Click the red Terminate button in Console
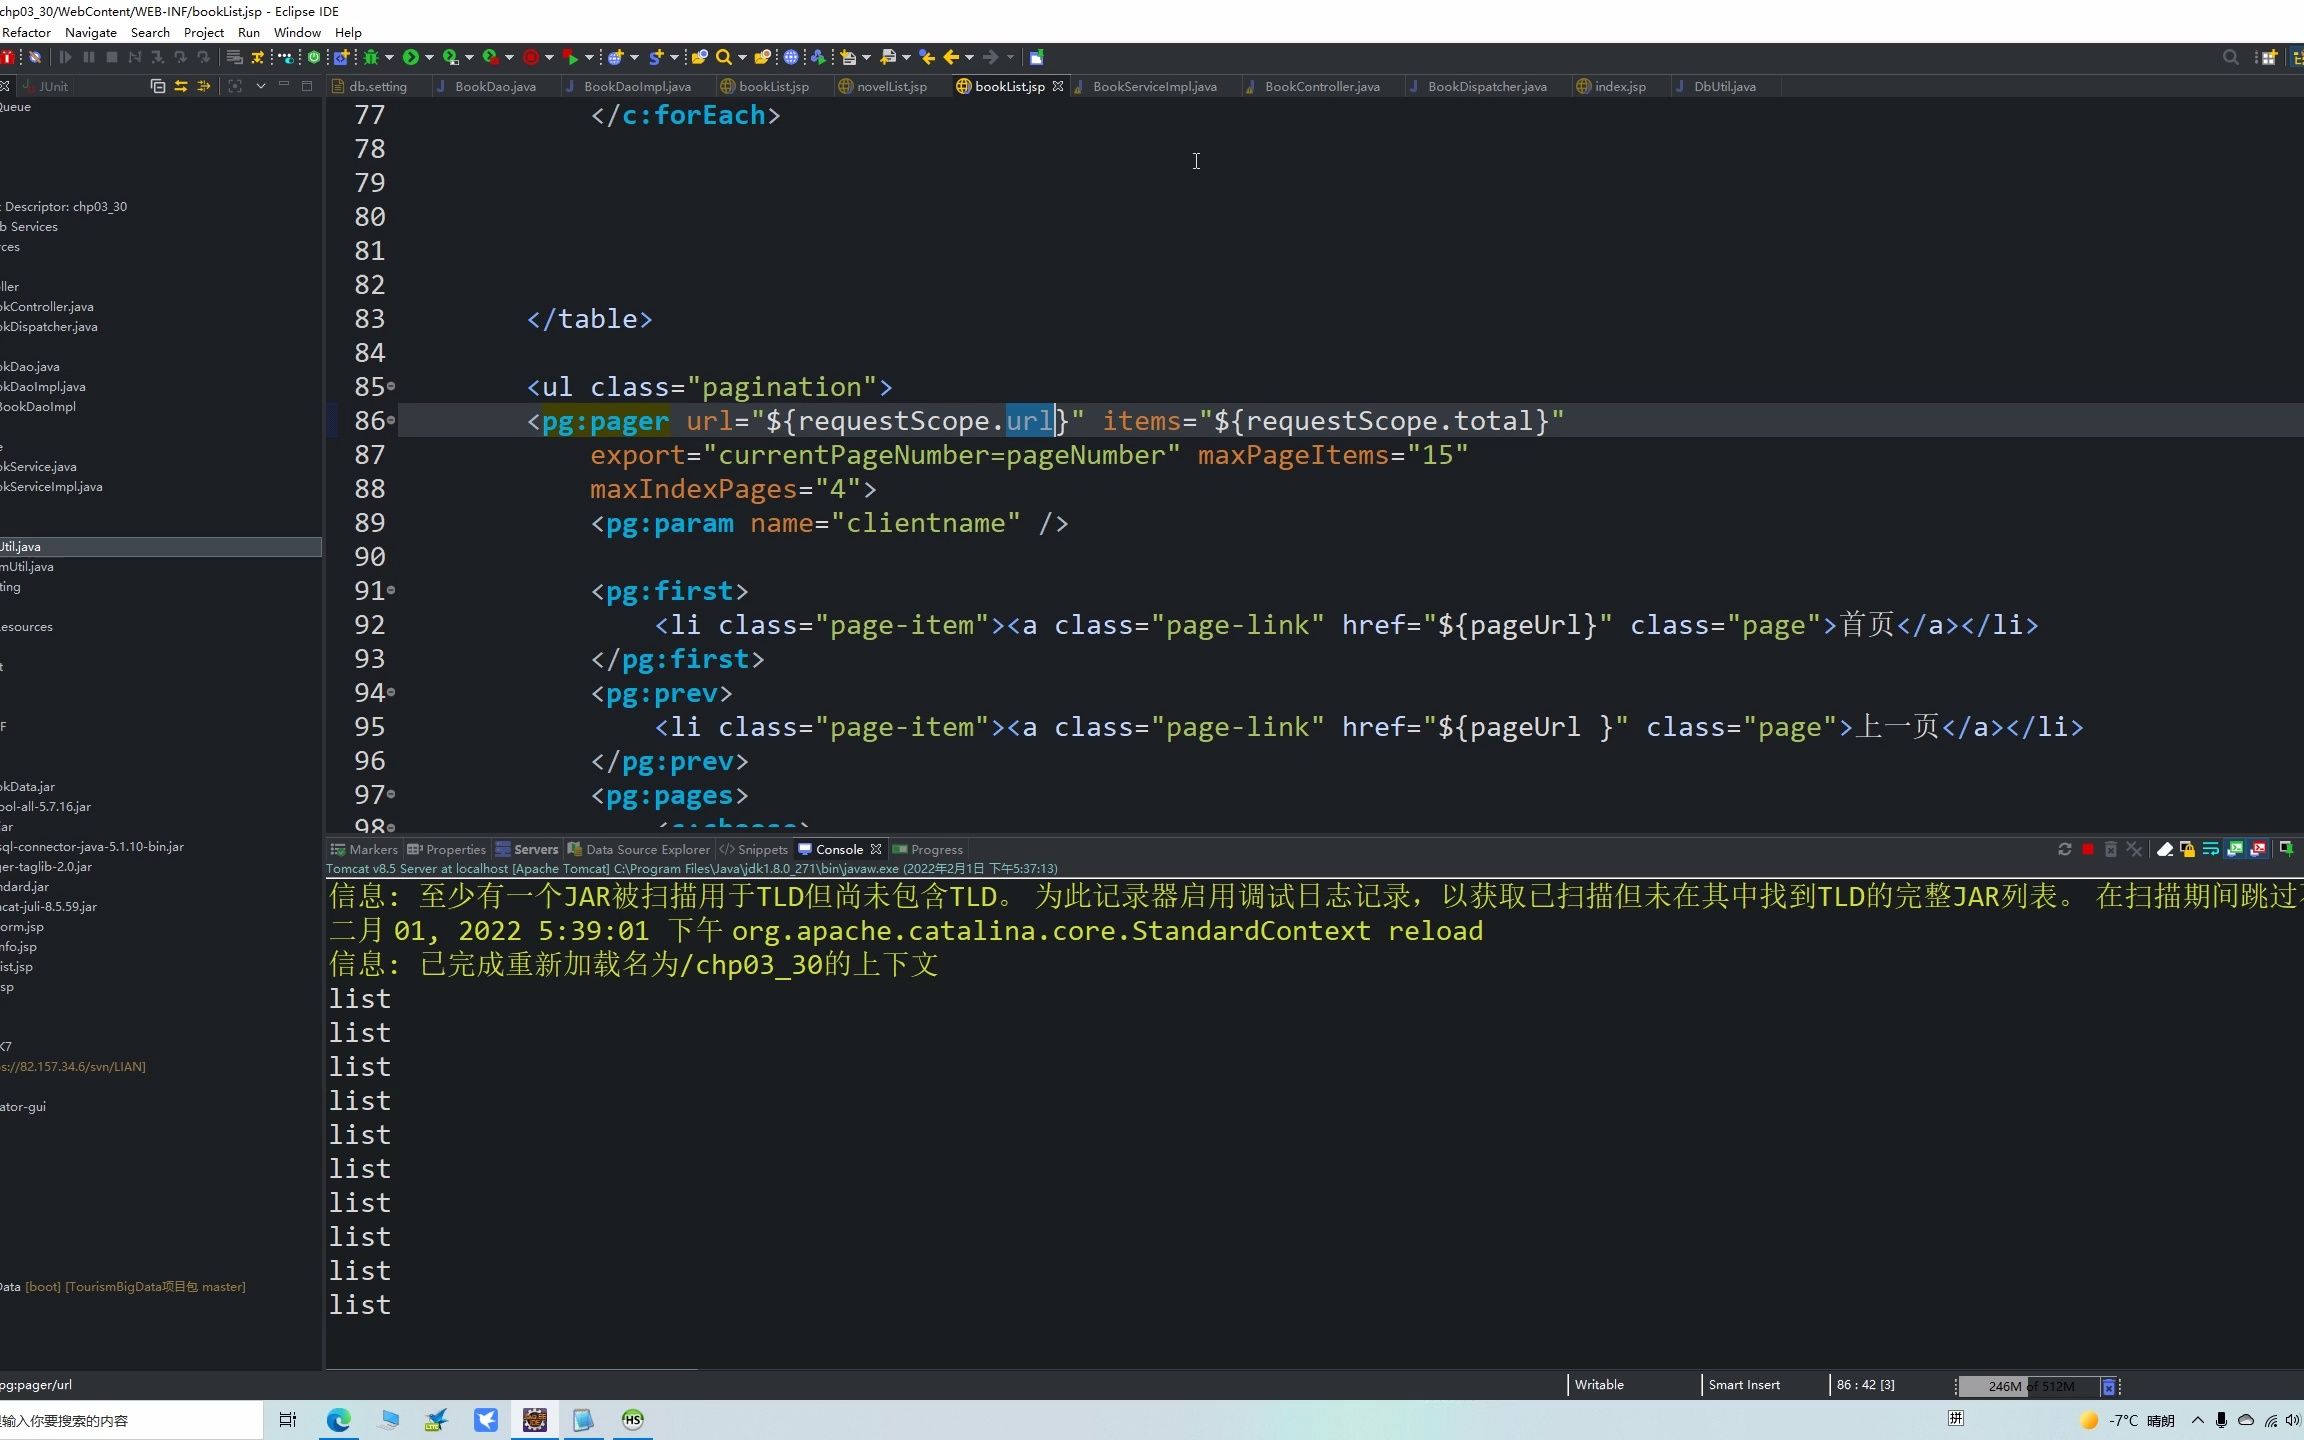The width and height of the screenshot is (2304, 1440). [2088, 849]
